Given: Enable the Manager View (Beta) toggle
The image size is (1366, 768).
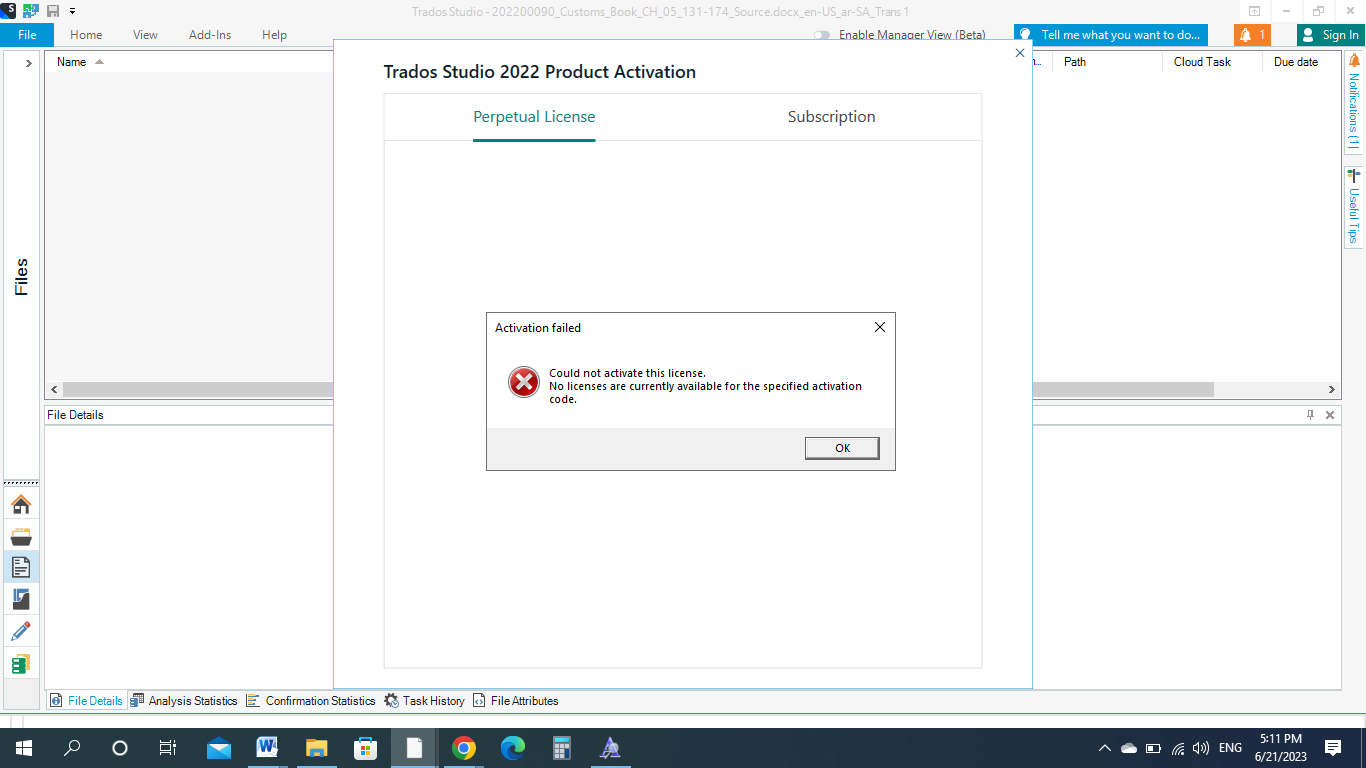Looking at the screenshot, I should click(x=822, y=33).
